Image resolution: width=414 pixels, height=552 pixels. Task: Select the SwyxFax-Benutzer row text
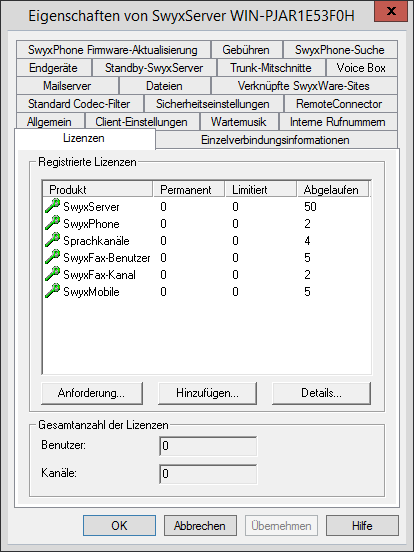[107, 258]
